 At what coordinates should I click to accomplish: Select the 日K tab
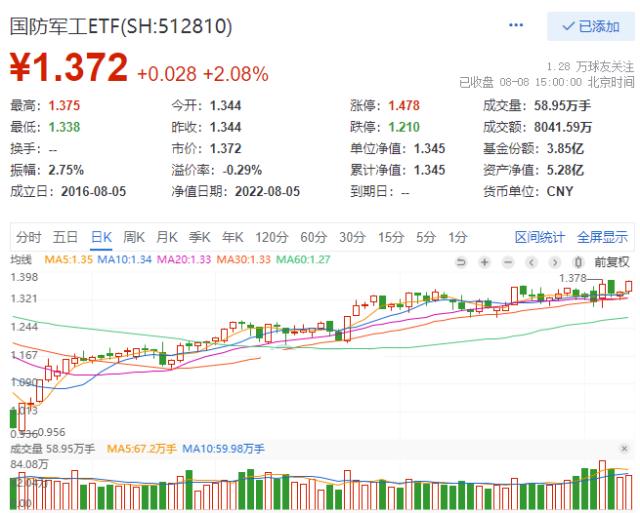click(x=102, y=237)
